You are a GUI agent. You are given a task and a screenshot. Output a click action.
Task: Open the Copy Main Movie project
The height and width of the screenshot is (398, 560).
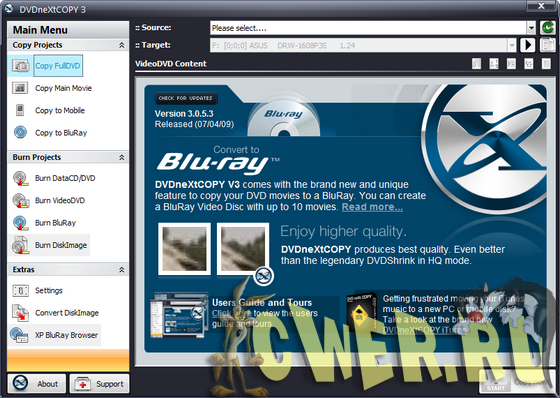[63, 88]
